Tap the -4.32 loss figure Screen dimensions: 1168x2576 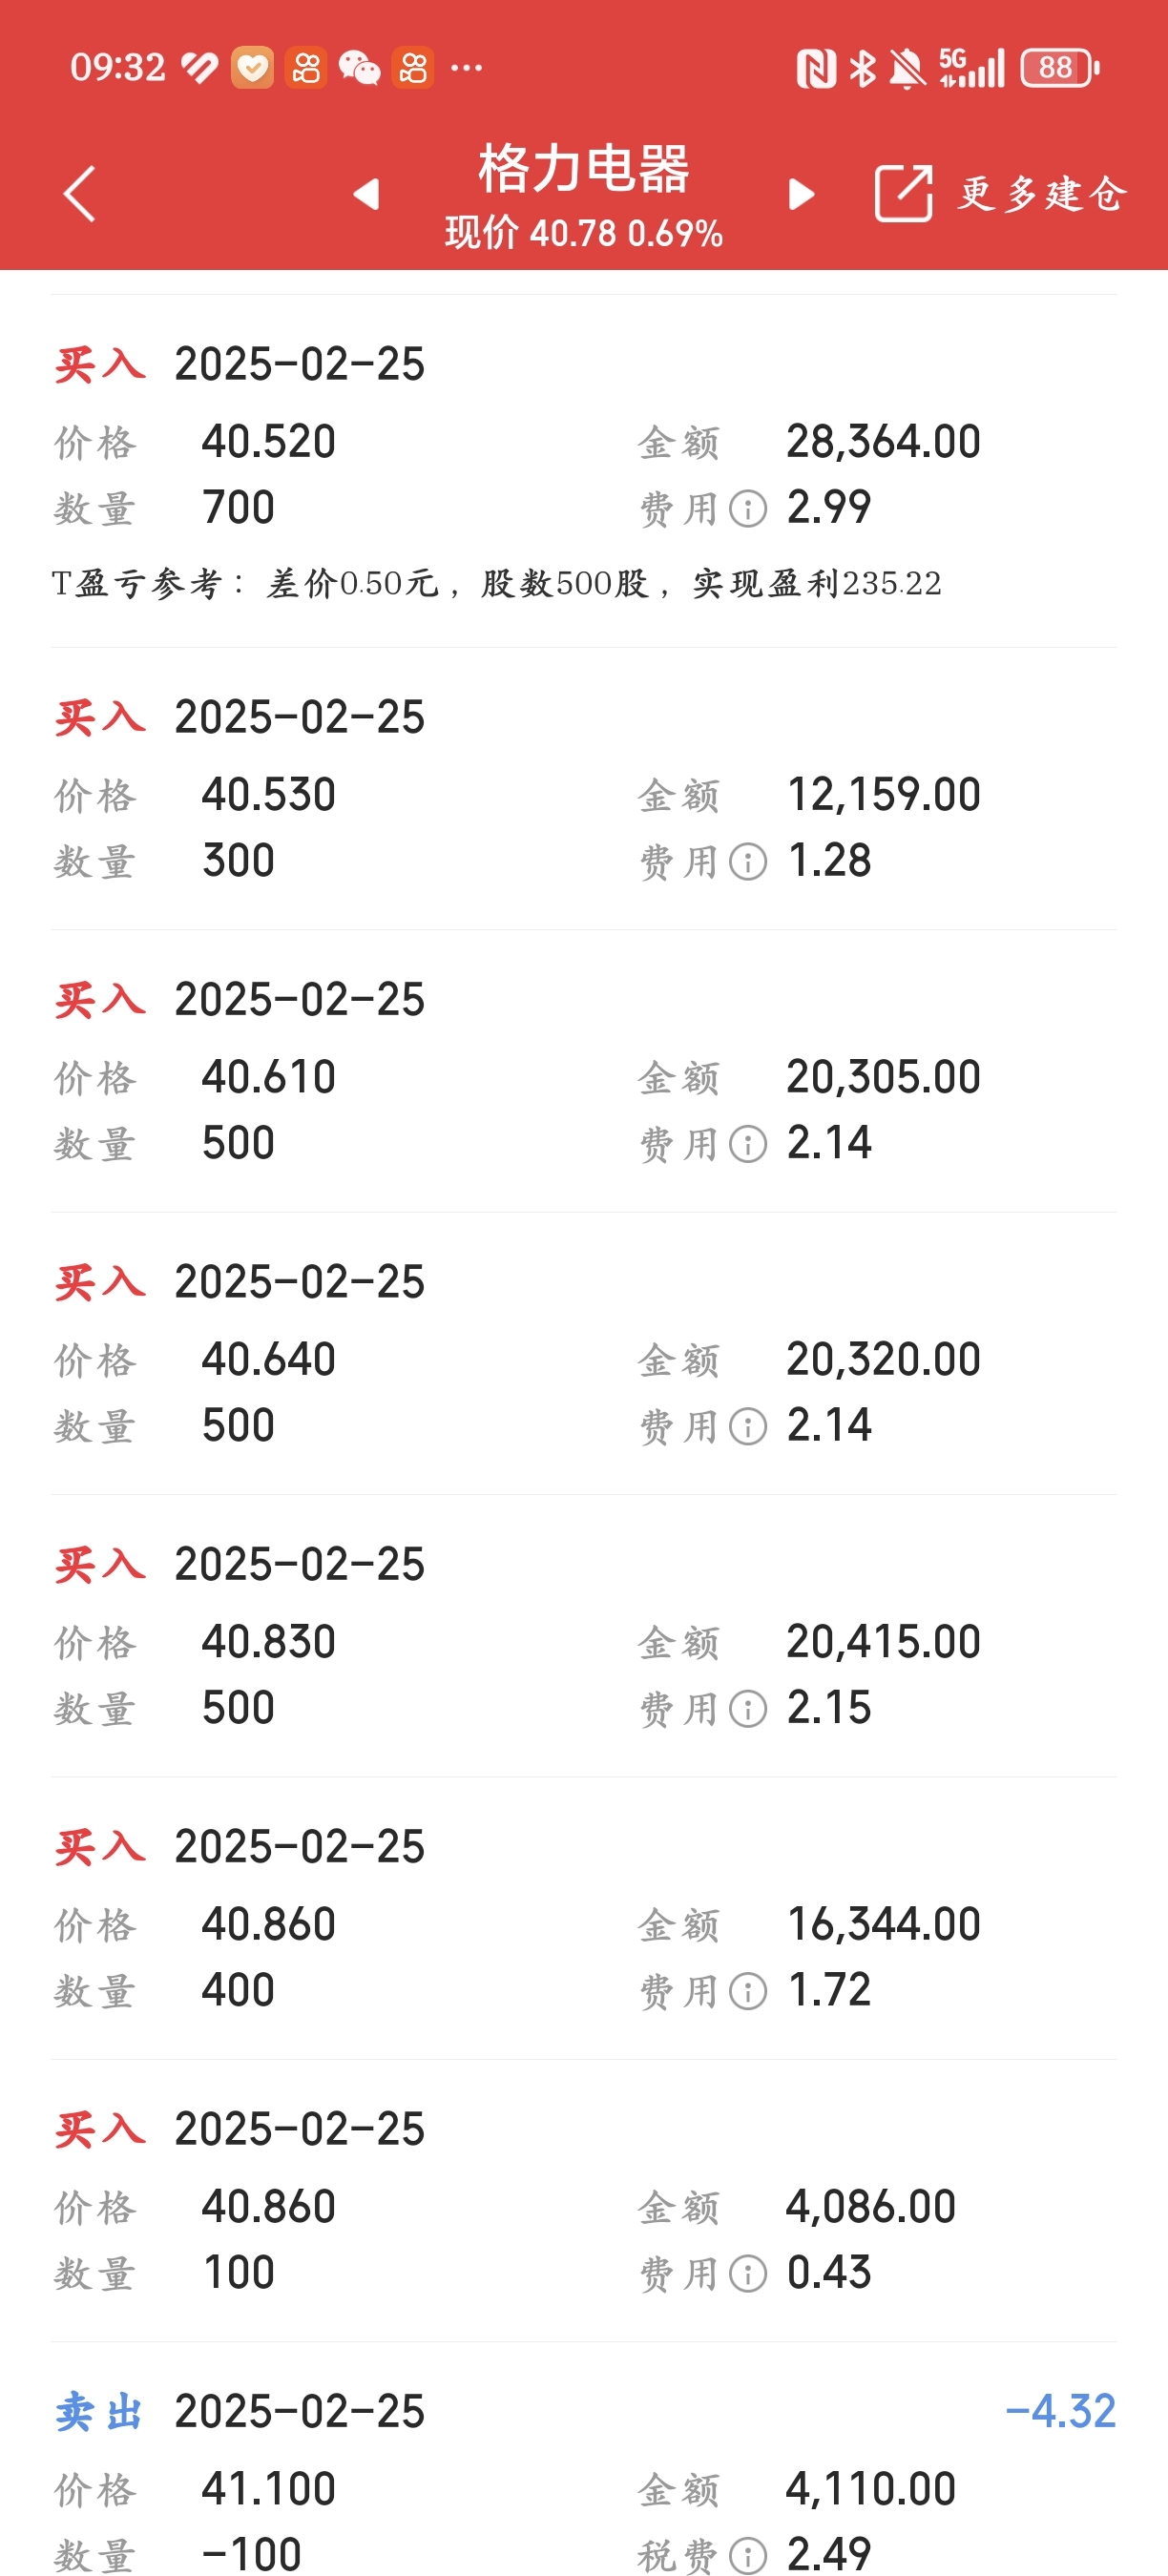coord(1060,2412)
